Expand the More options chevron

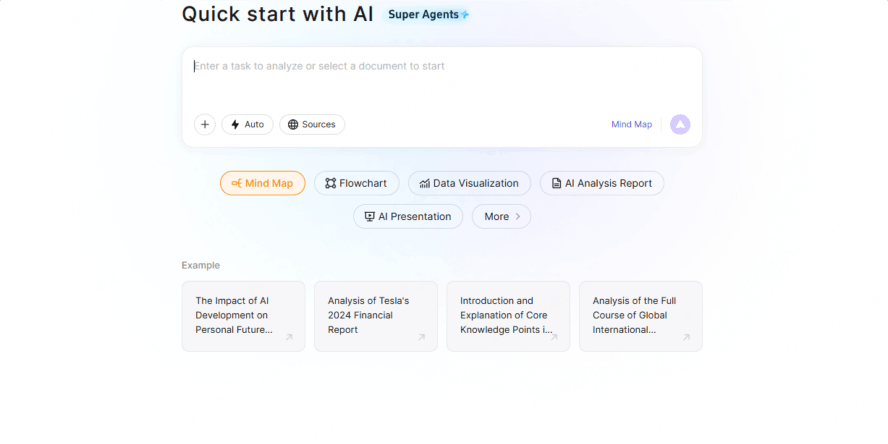coord(501,216)
